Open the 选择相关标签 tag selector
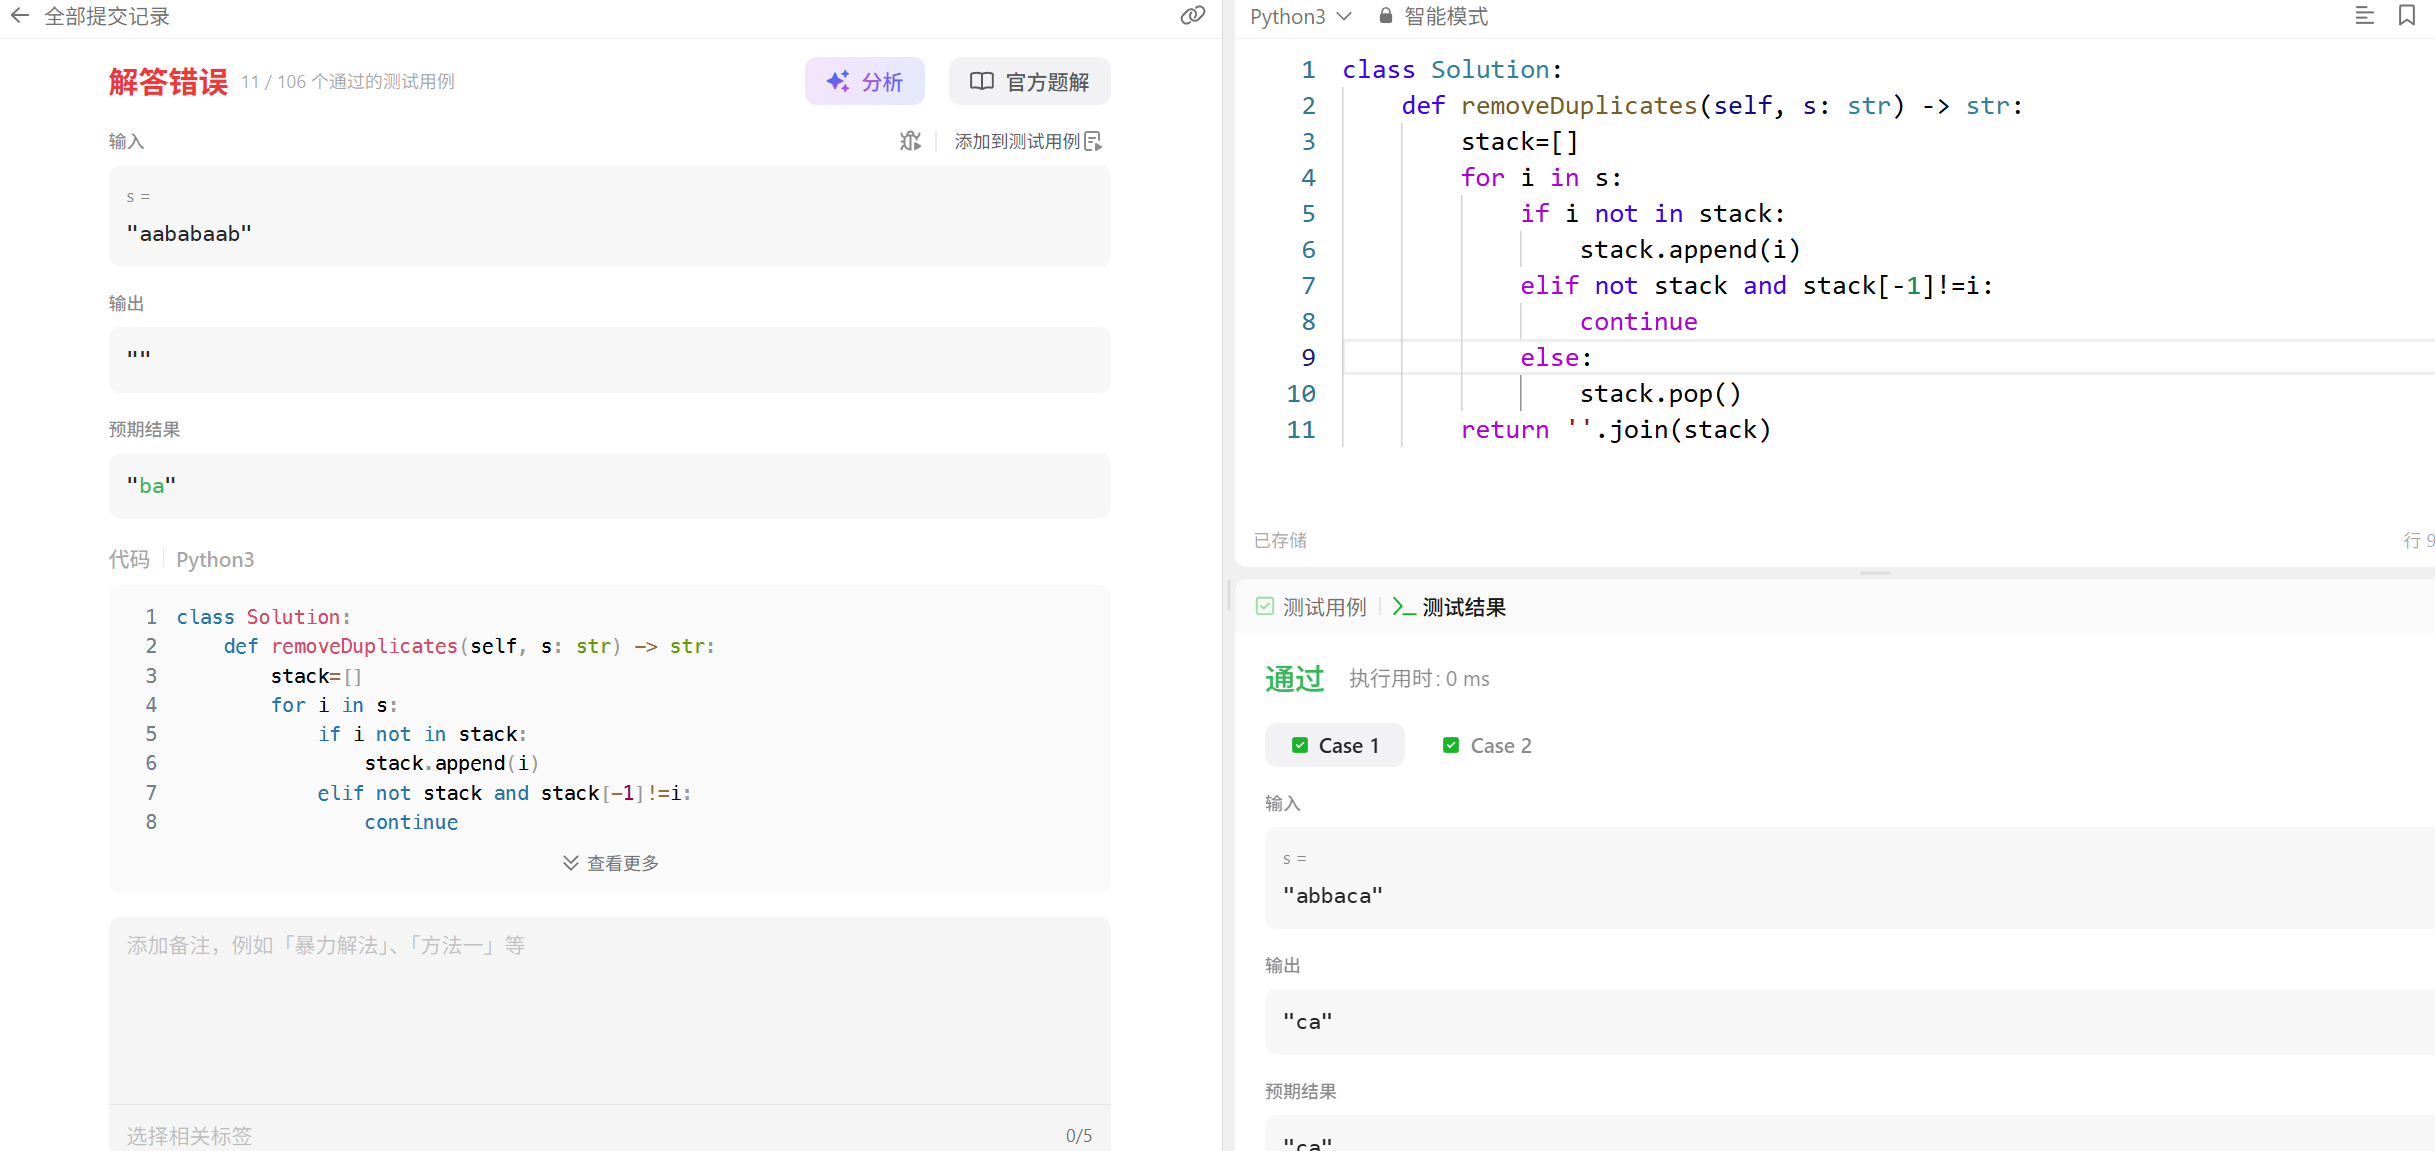This screenshot has height=1151, width=2435. pos(190,1135)
